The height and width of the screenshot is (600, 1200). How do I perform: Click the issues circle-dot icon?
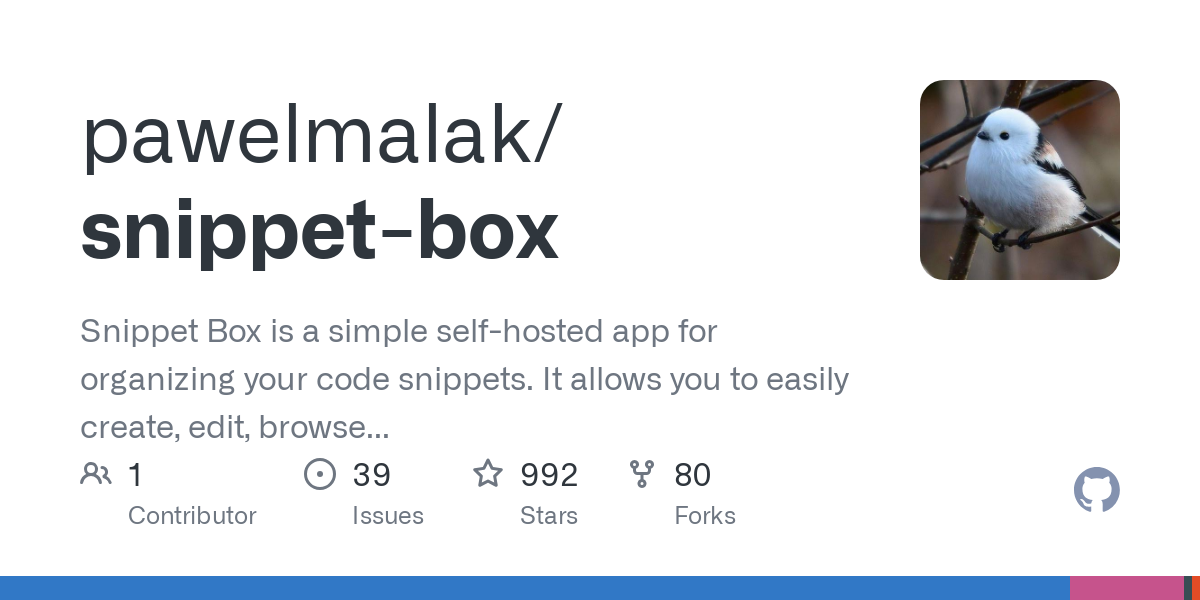tap(320, 474)
